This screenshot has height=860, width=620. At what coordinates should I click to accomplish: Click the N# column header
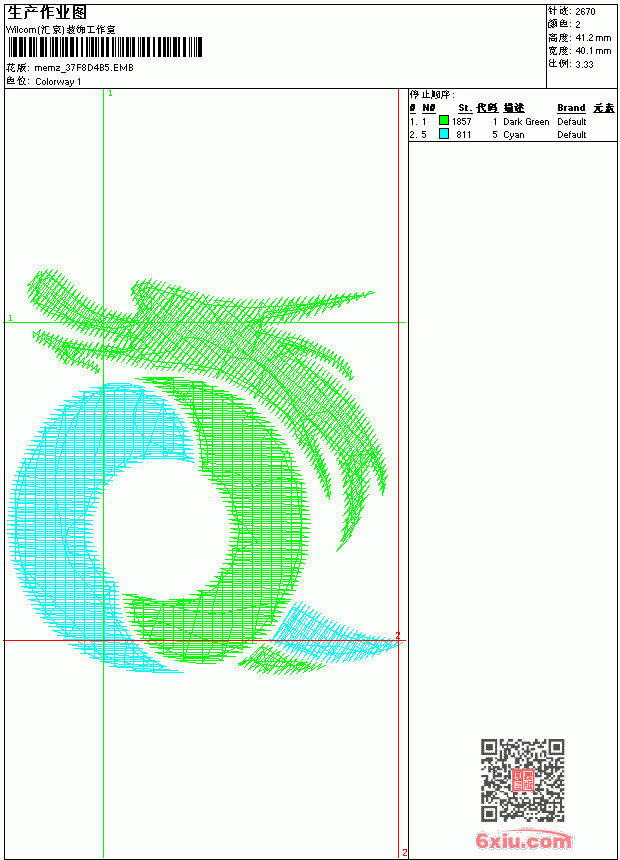pyautogui.click(x=429, y=108)
